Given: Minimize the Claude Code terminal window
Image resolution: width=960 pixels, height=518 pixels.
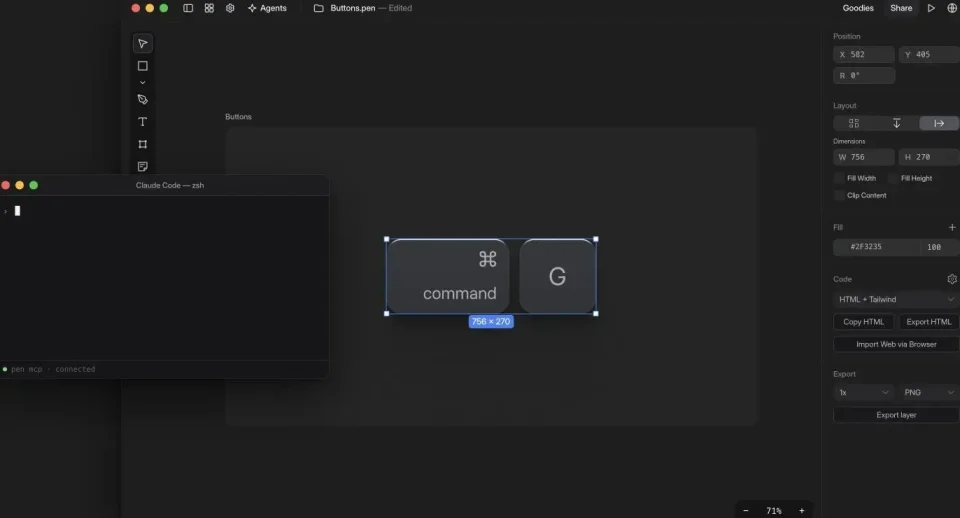Looking at the screenshot, I should [20, 185].
